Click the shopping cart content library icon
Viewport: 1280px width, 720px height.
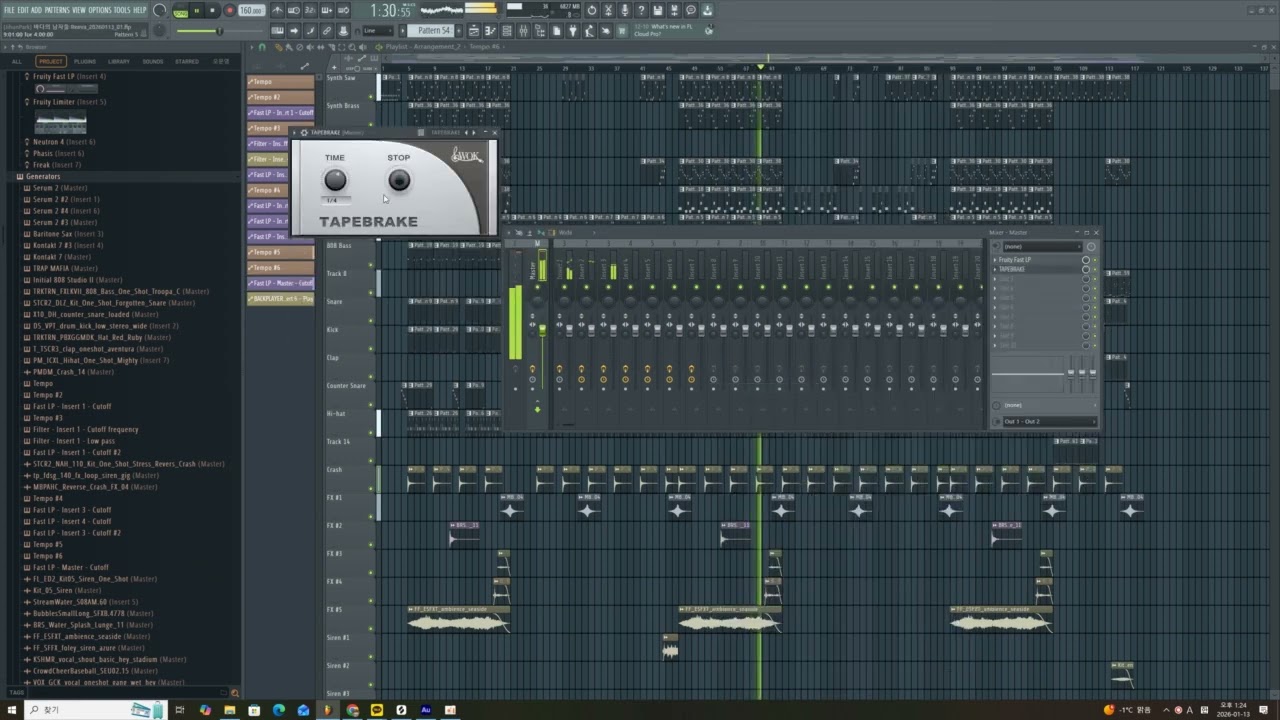coord(621,30)
